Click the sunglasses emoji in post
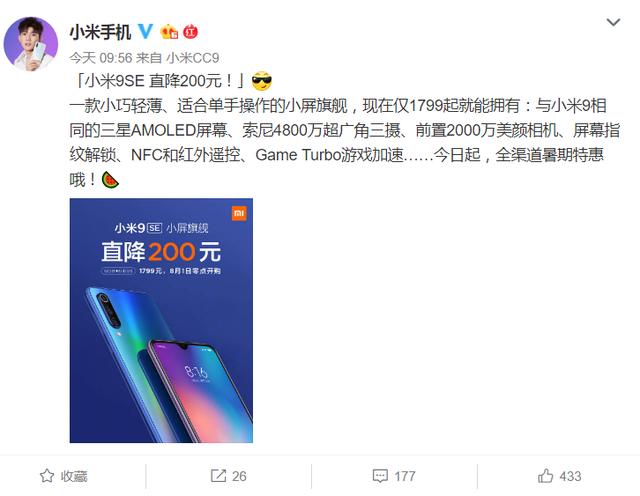Image resolution: width=640 pixels, height=496 pixels. point(262,81)
